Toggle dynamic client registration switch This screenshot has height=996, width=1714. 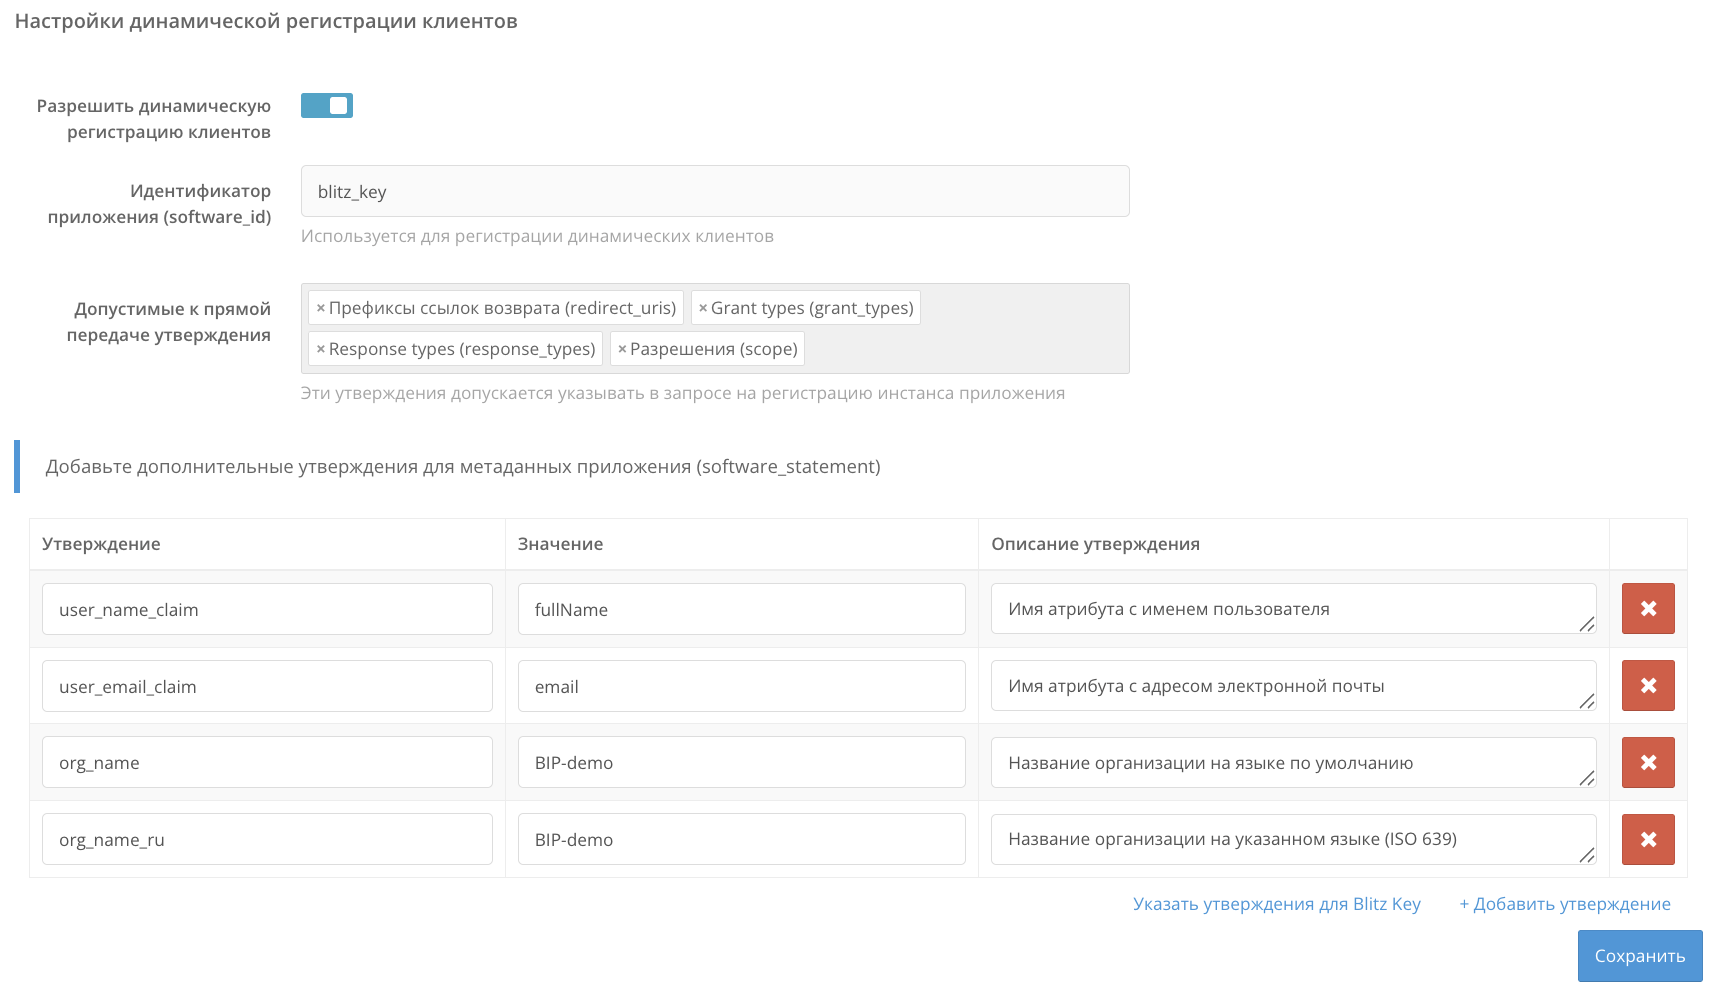click(327, 106)
